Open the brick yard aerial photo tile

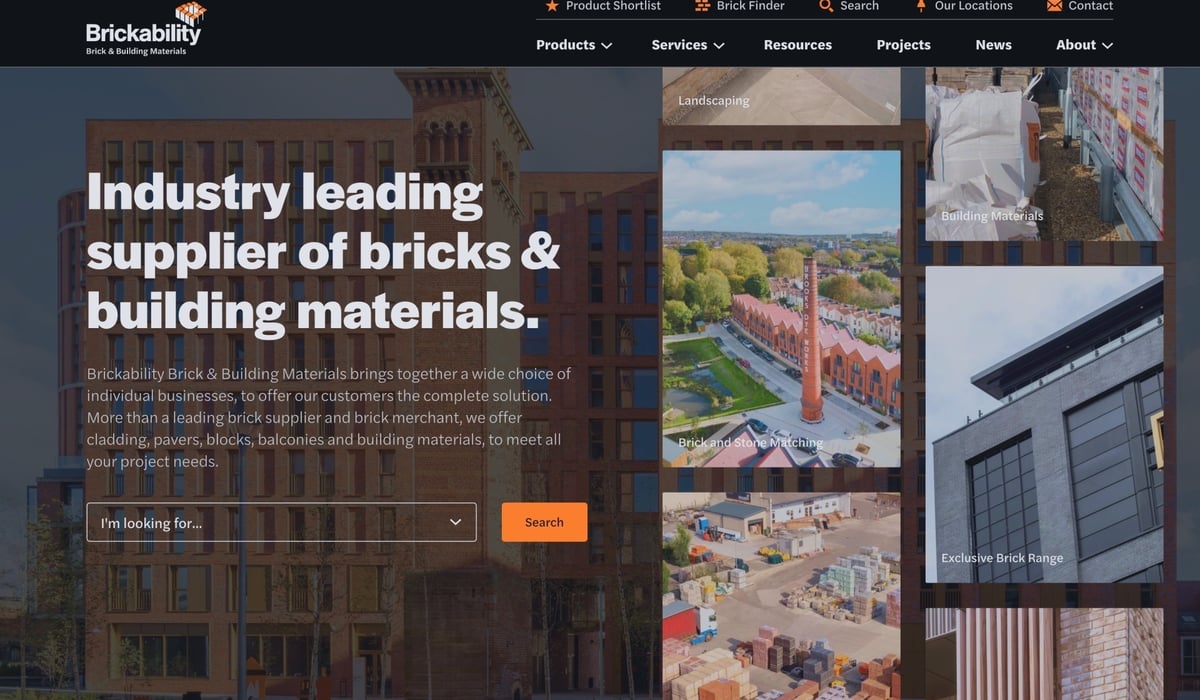[x=781, y=596]
